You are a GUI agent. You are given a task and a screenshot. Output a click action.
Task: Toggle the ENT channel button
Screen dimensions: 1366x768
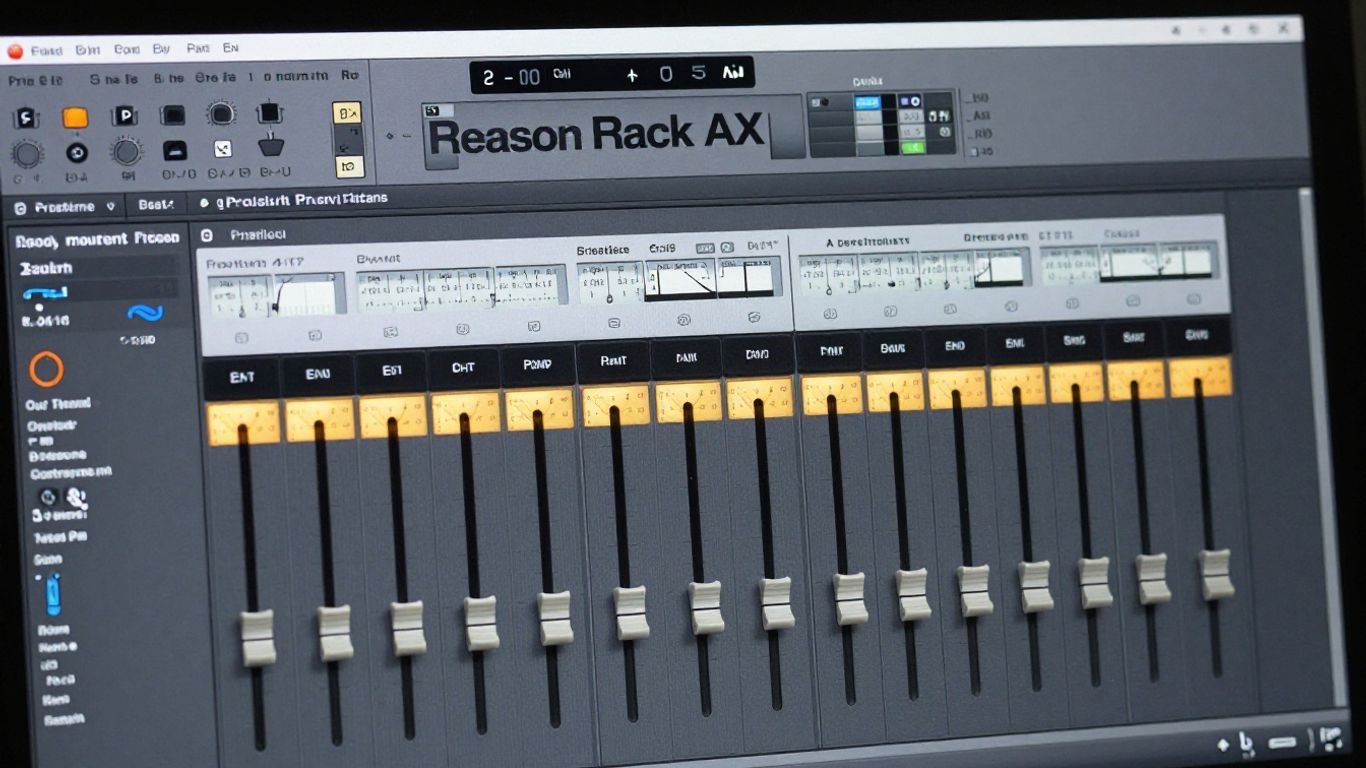[x=241, y=378]
